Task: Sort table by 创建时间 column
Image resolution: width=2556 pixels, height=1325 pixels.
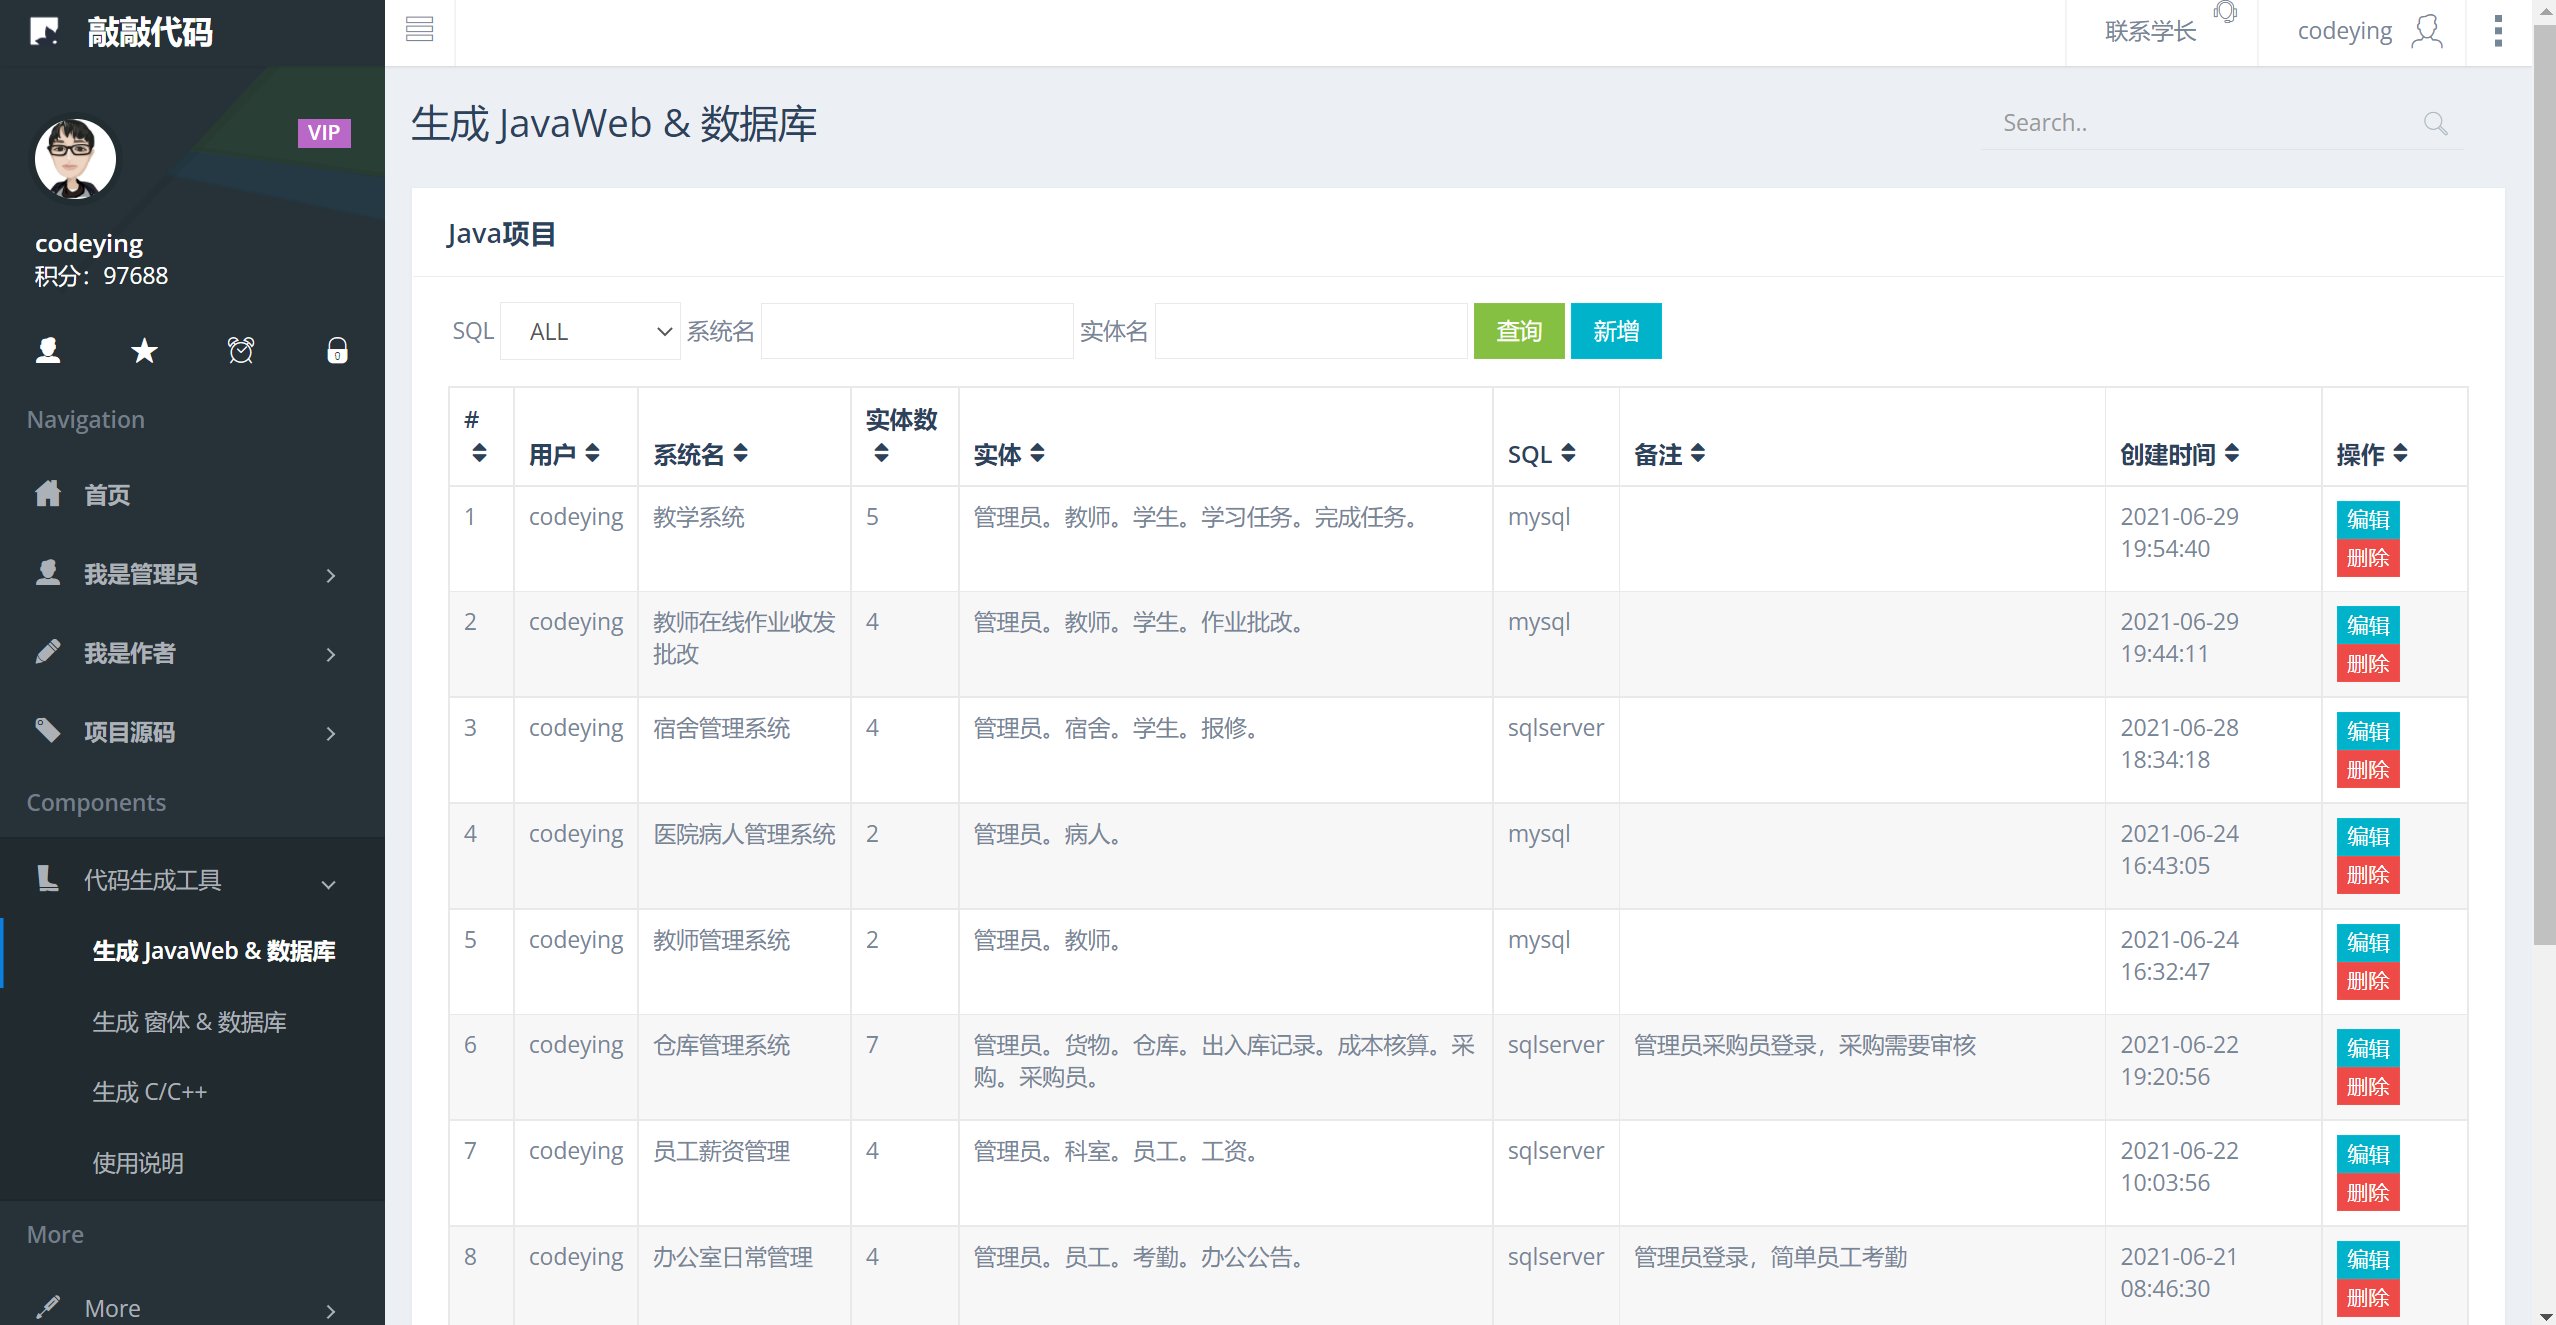Action: [2232, 453]
